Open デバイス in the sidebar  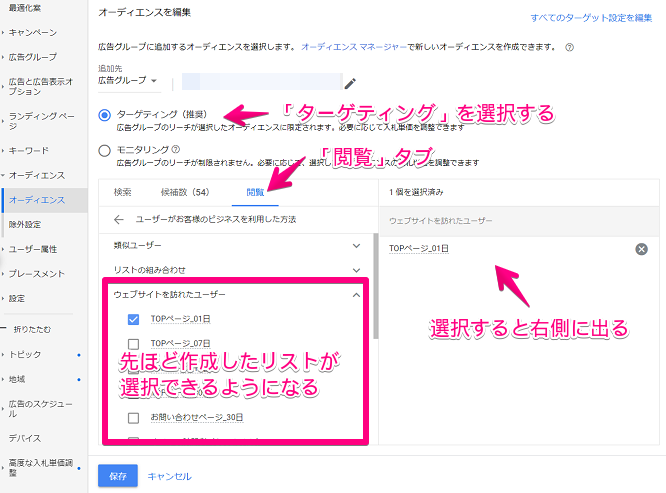coord(25,438)
